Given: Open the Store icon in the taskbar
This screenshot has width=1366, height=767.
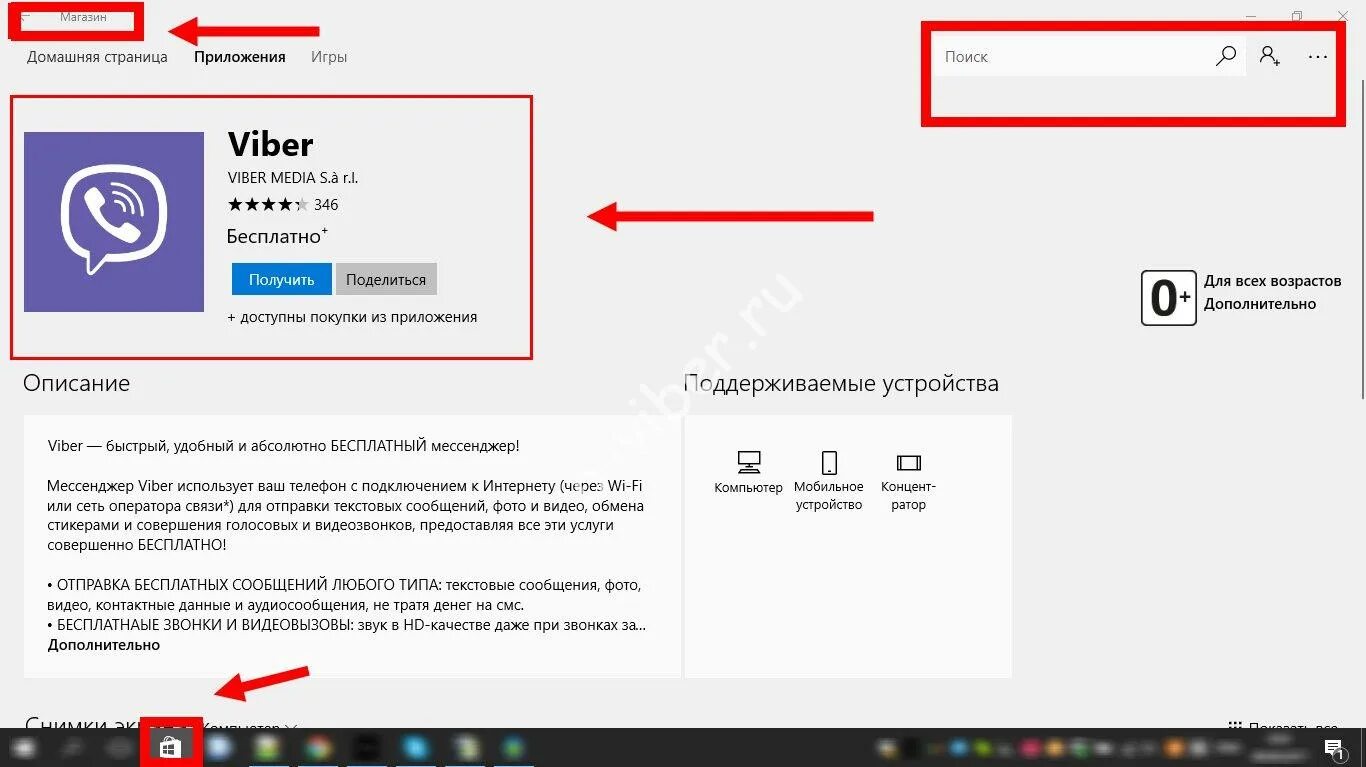Looking at the screenshot, I should tap(170, 747).
